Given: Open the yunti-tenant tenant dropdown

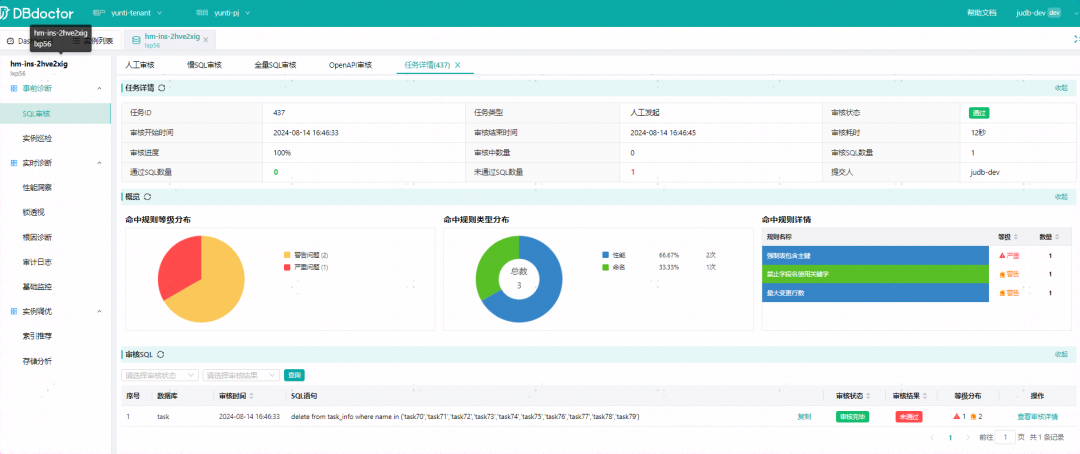Looking at the screenshot, I should pos(137,13).
